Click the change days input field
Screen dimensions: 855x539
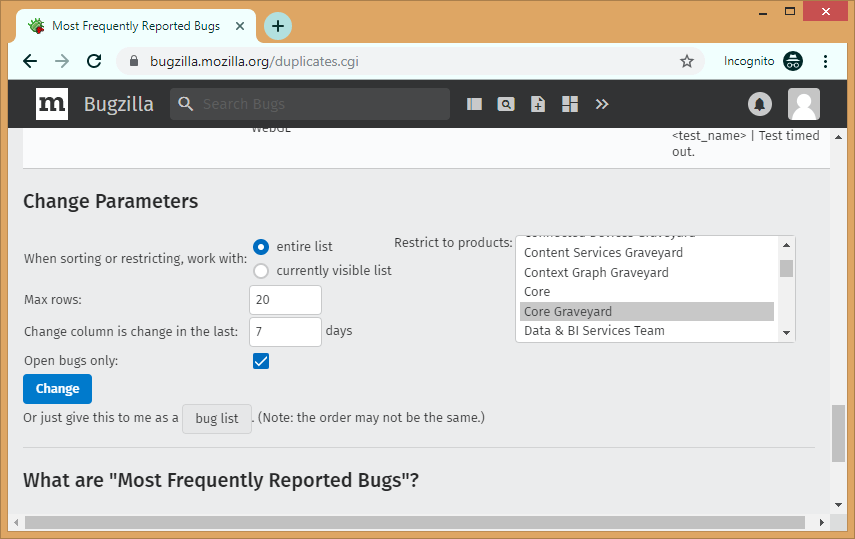(285, 332)
